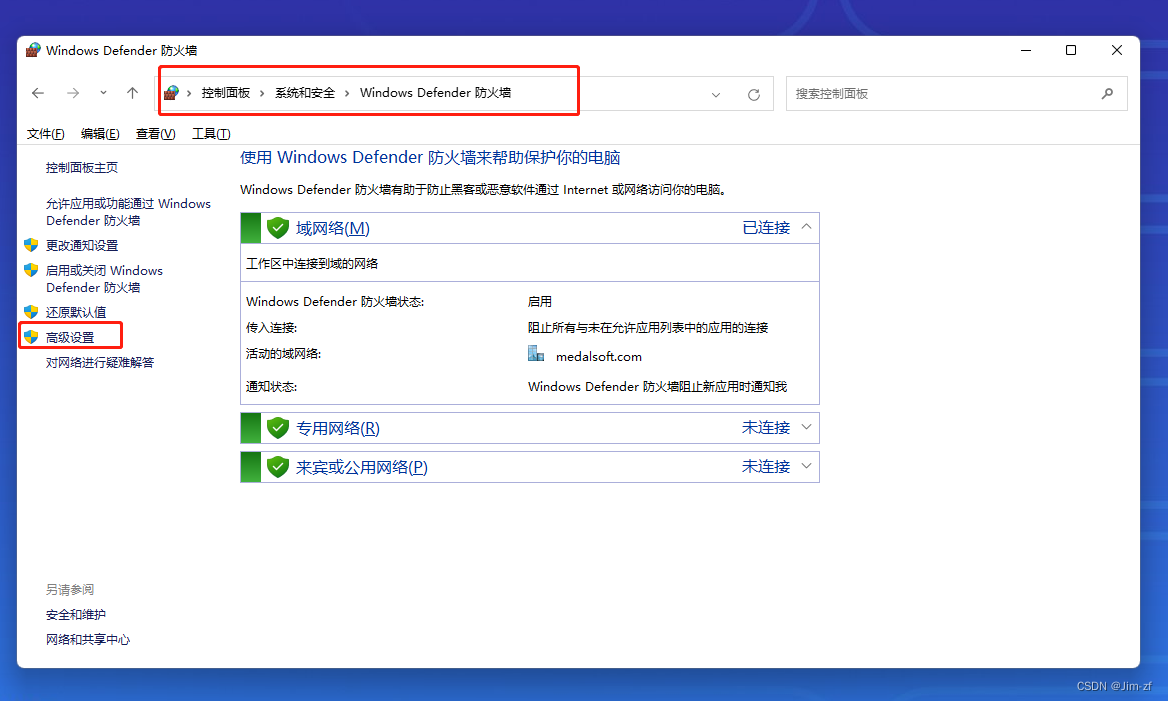
Task: Click 未连接 status of 来宾或公用网络
Action: click(x=766, y=466)
